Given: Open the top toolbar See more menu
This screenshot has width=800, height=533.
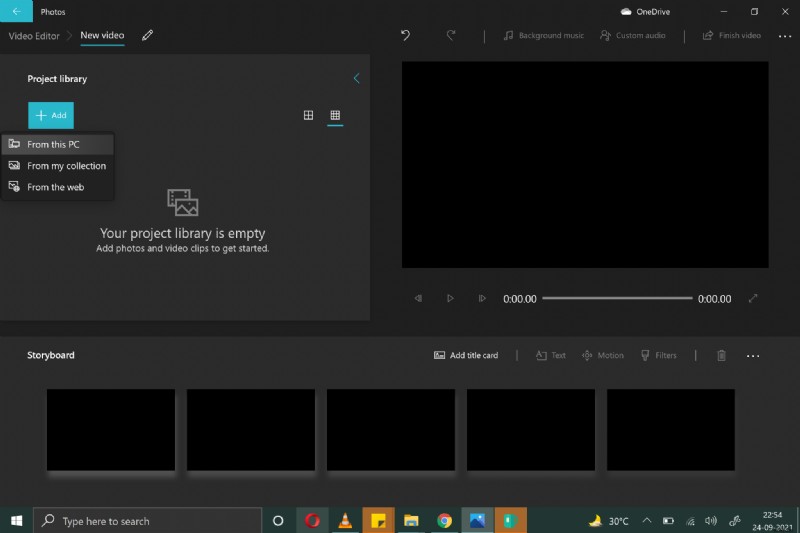Looking at the screenshot, I should coord(785,36).
